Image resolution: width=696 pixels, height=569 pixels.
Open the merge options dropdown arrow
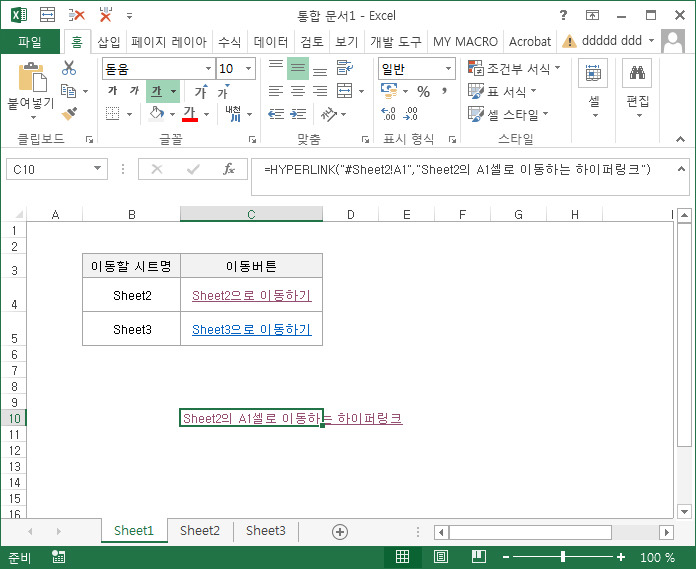[x=361, y=91]
